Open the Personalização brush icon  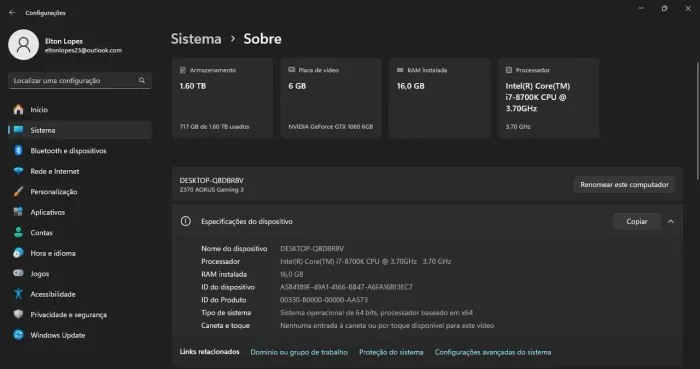[18, 191]
